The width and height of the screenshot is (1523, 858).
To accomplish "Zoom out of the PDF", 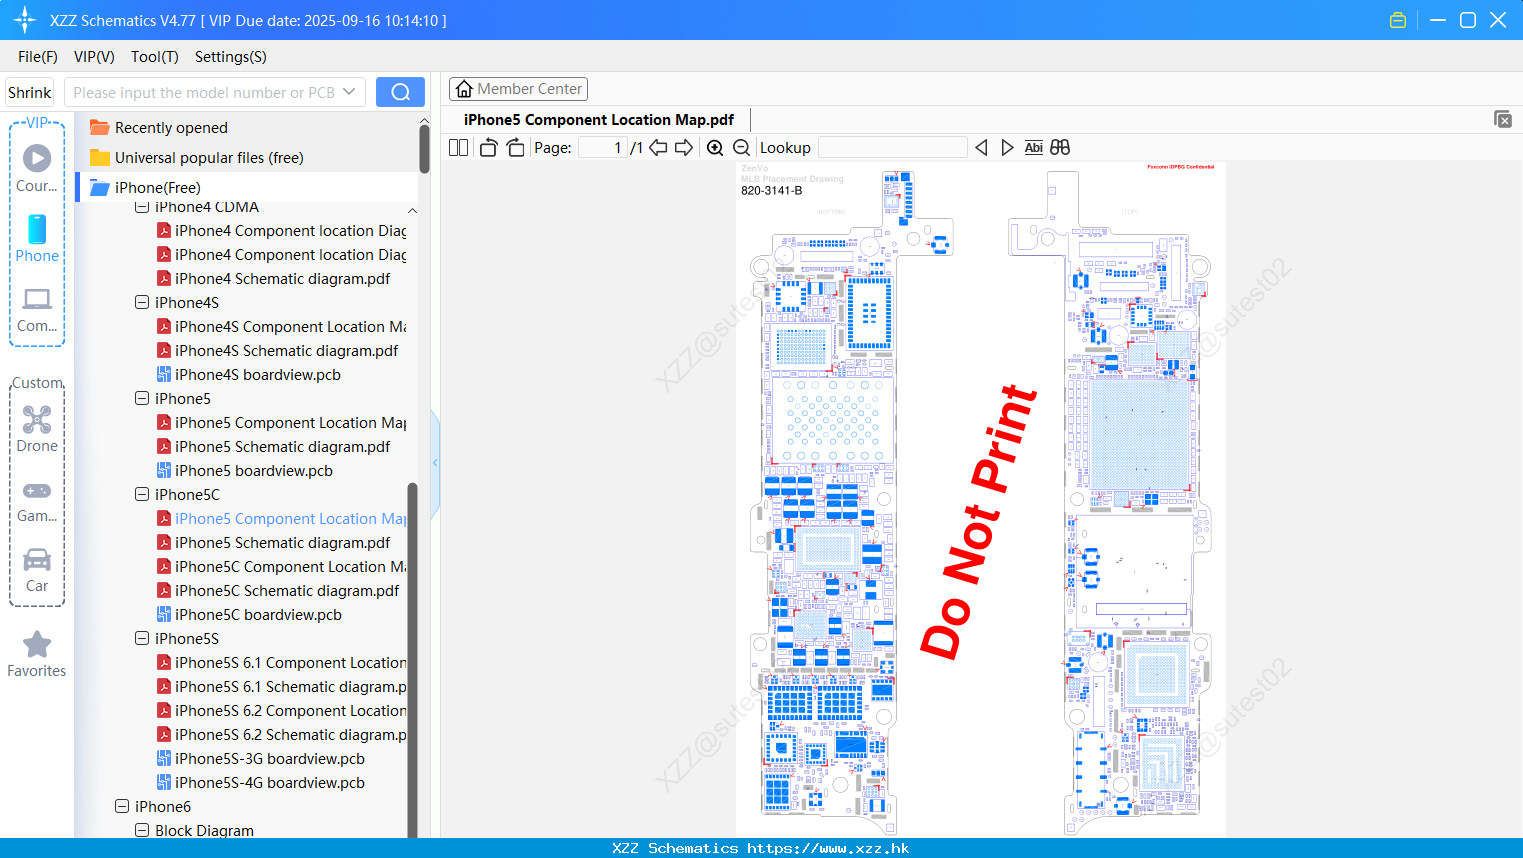I will click(741, 147).
